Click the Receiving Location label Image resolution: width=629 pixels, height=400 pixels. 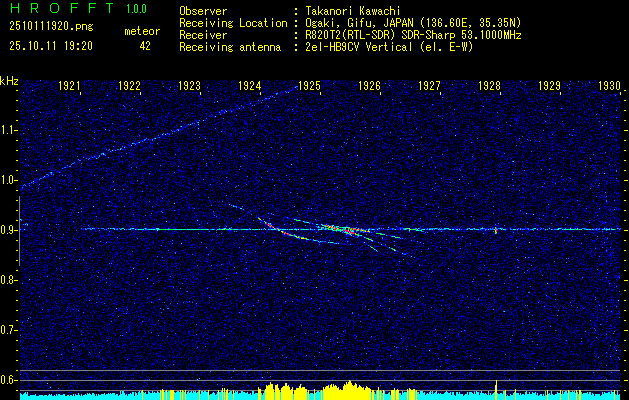point(233,23)
